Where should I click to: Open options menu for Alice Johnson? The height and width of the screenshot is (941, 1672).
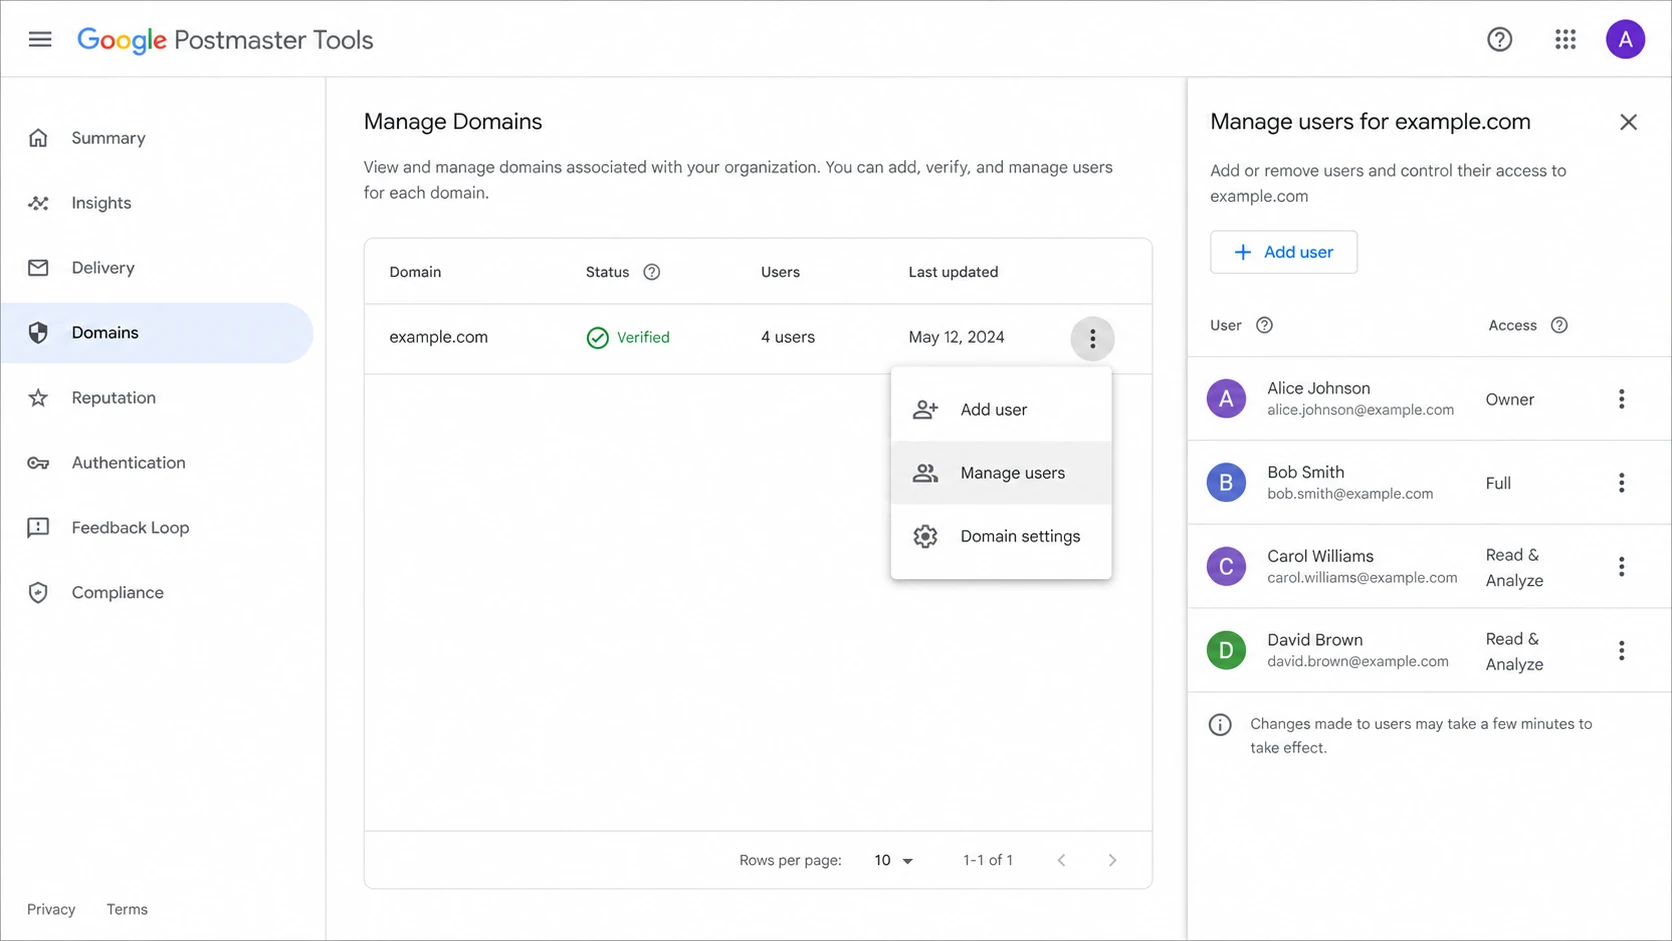pyautogui.click(x=1621, y=399)
